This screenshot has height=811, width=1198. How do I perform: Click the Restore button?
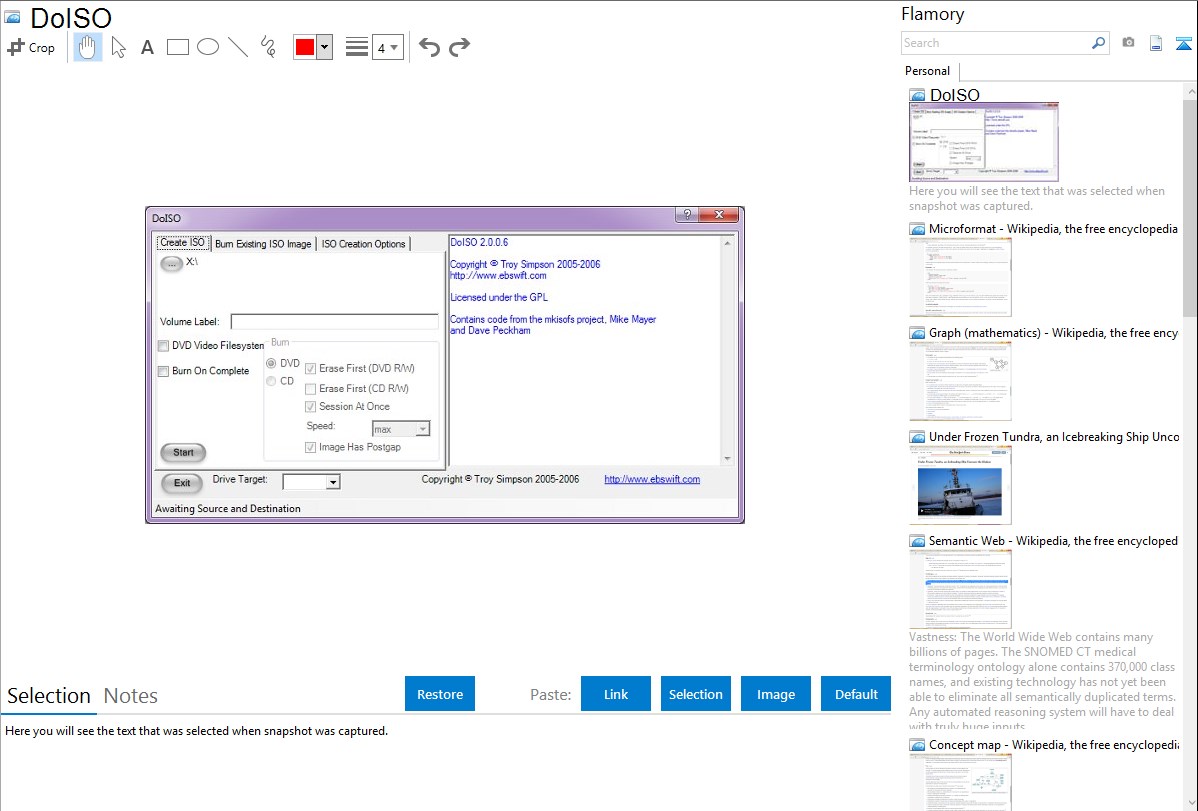coord(440,694)
